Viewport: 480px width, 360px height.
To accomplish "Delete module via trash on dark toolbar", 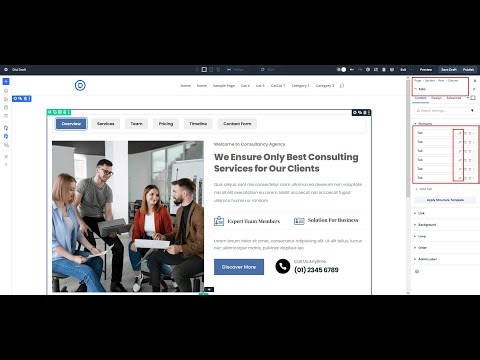I will tap(365, 113).
